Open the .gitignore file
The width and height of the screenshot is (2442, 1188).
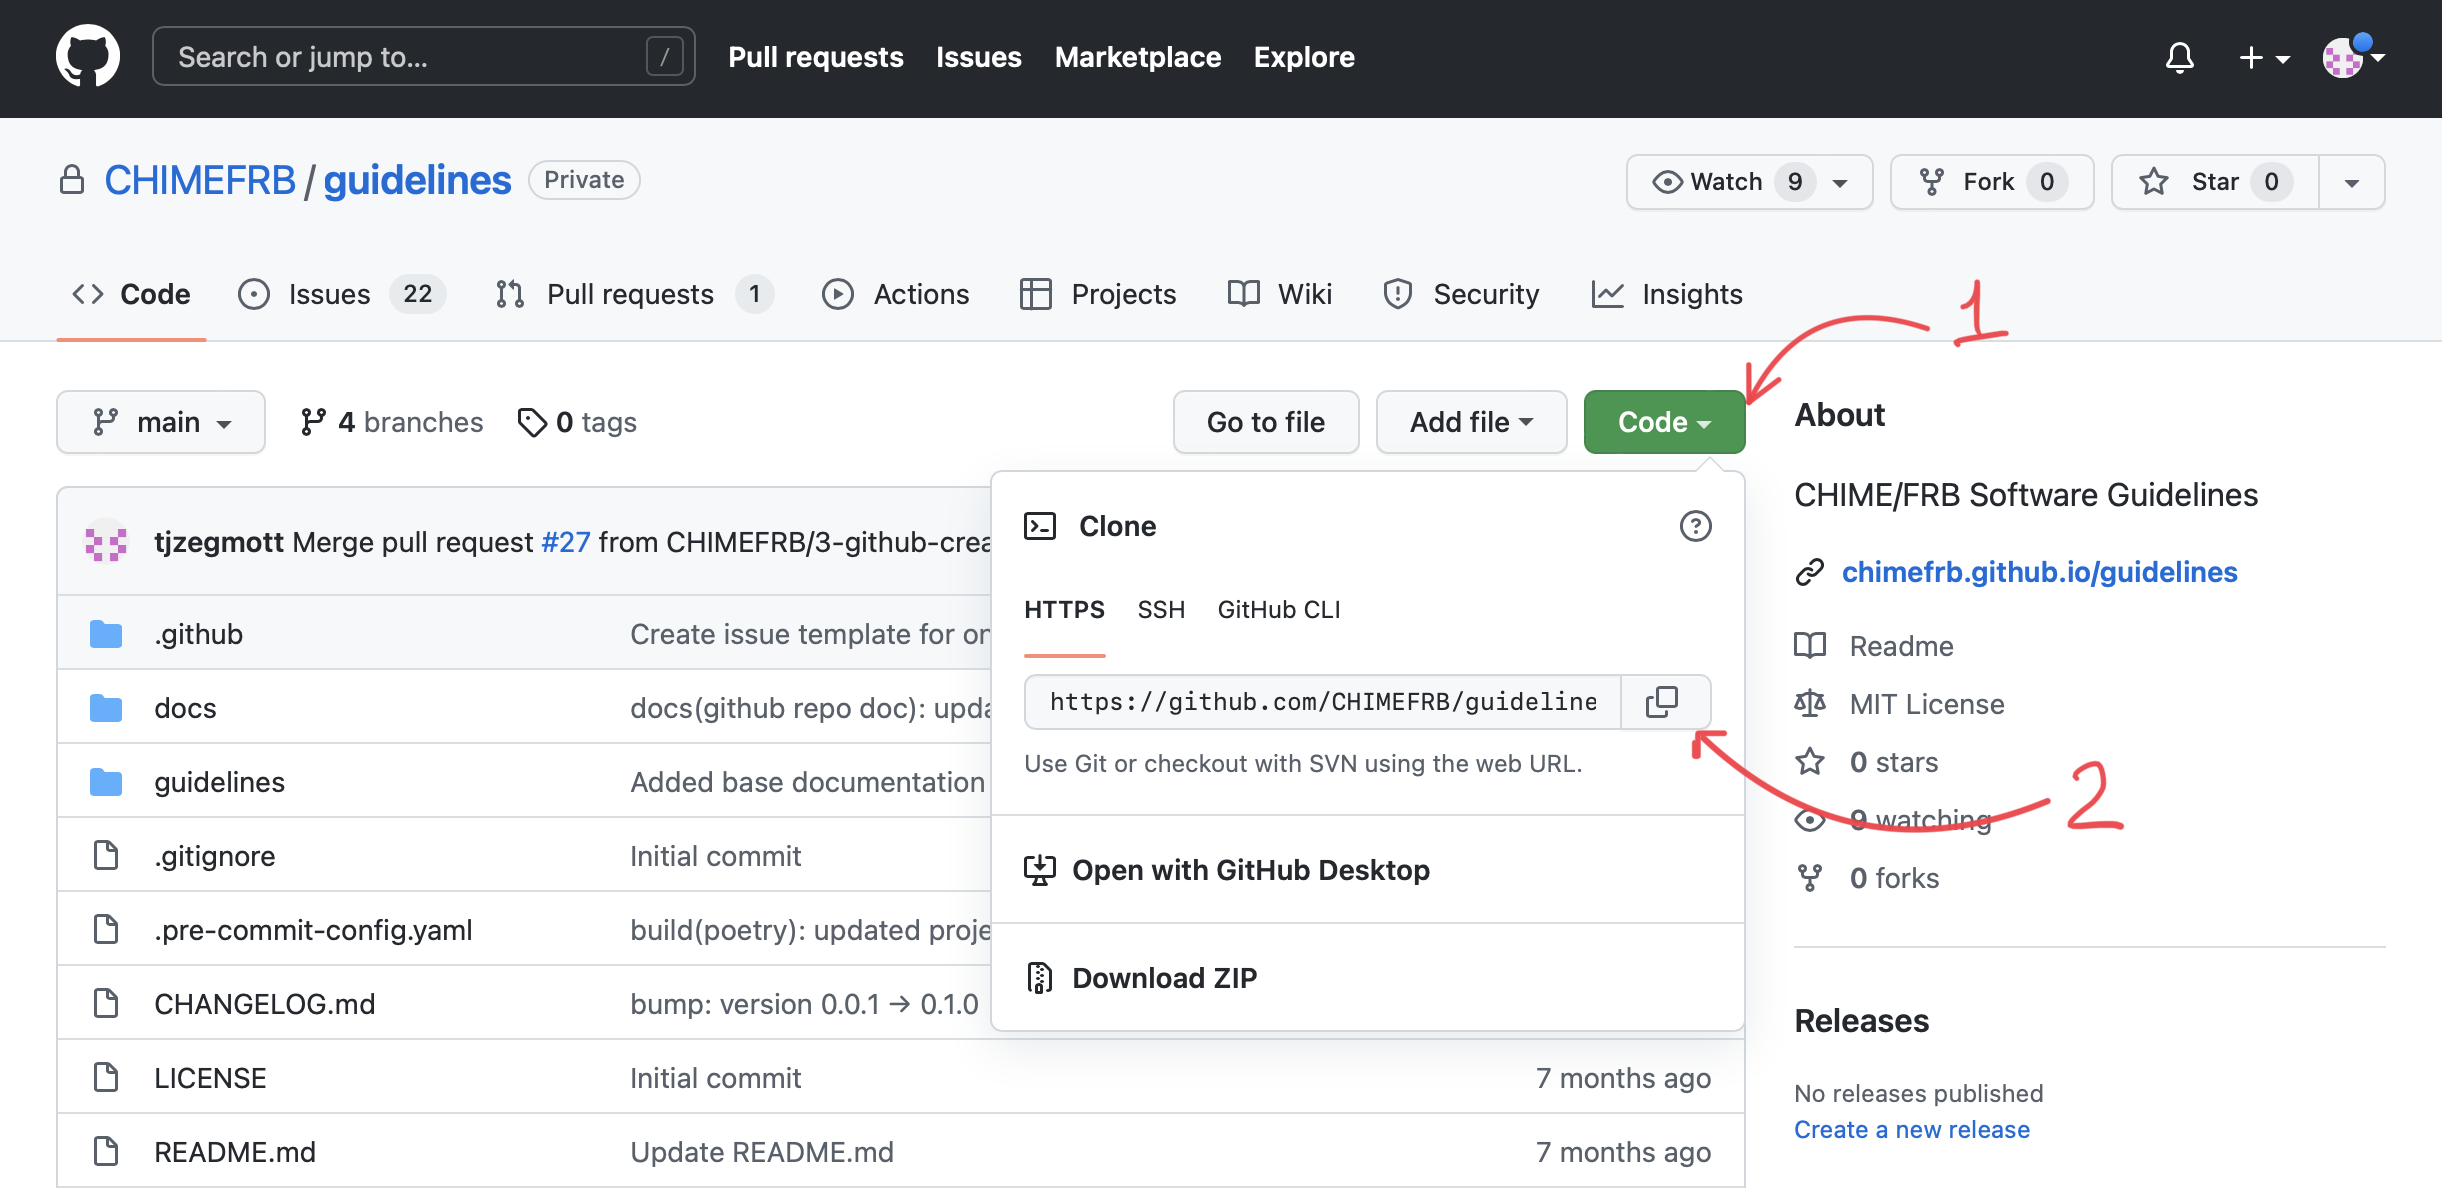pyautogui.click(x=214, y=856)
